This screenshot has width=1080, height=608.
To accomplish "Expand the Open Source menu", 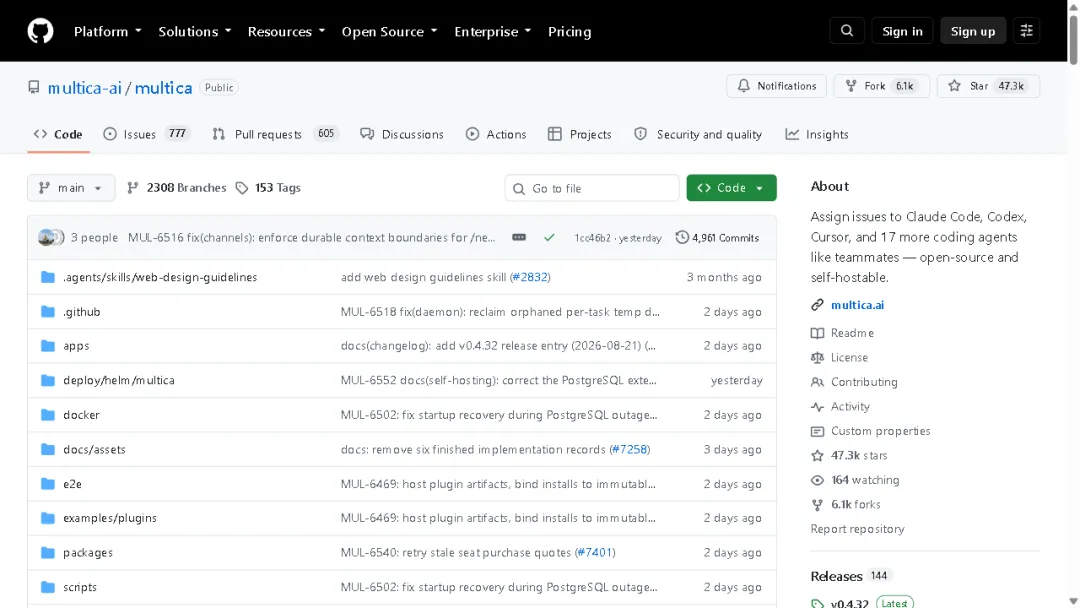I will tap(389, 32).
